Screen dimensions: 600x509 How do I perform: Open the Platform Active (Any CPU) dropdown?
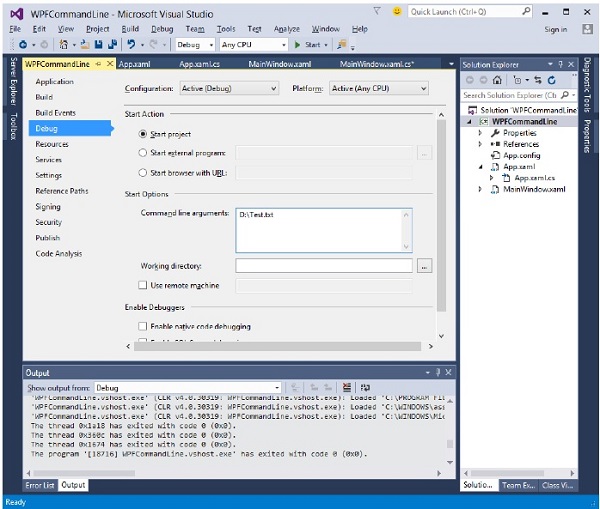(x=378, y=88)
